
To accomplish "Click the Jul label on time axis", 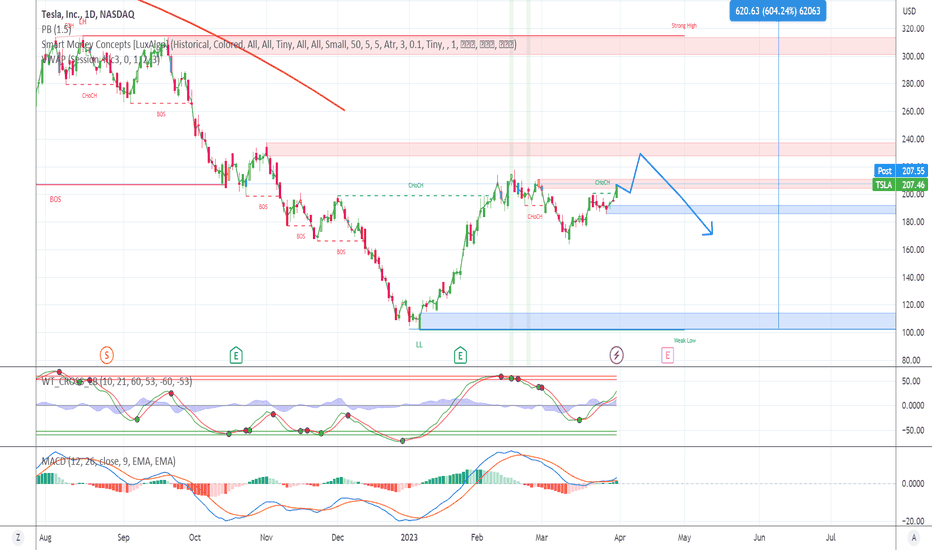I will tap(830, 538).
